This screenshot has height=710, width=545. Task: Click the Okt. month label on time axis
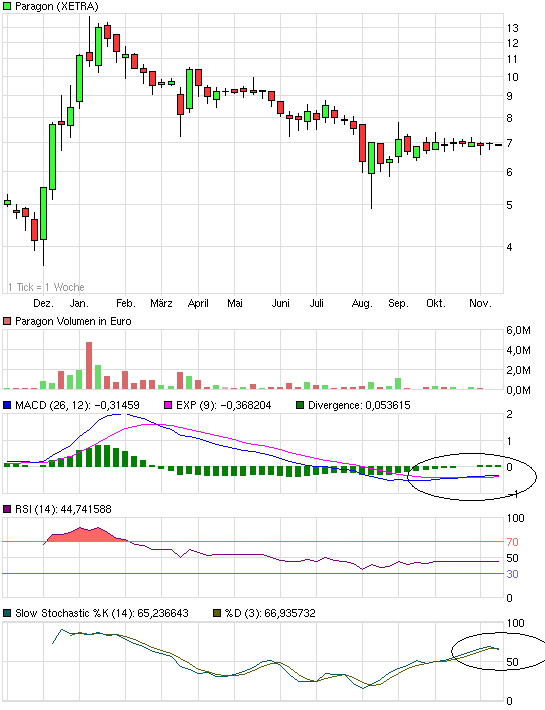[x=435, y=303]
